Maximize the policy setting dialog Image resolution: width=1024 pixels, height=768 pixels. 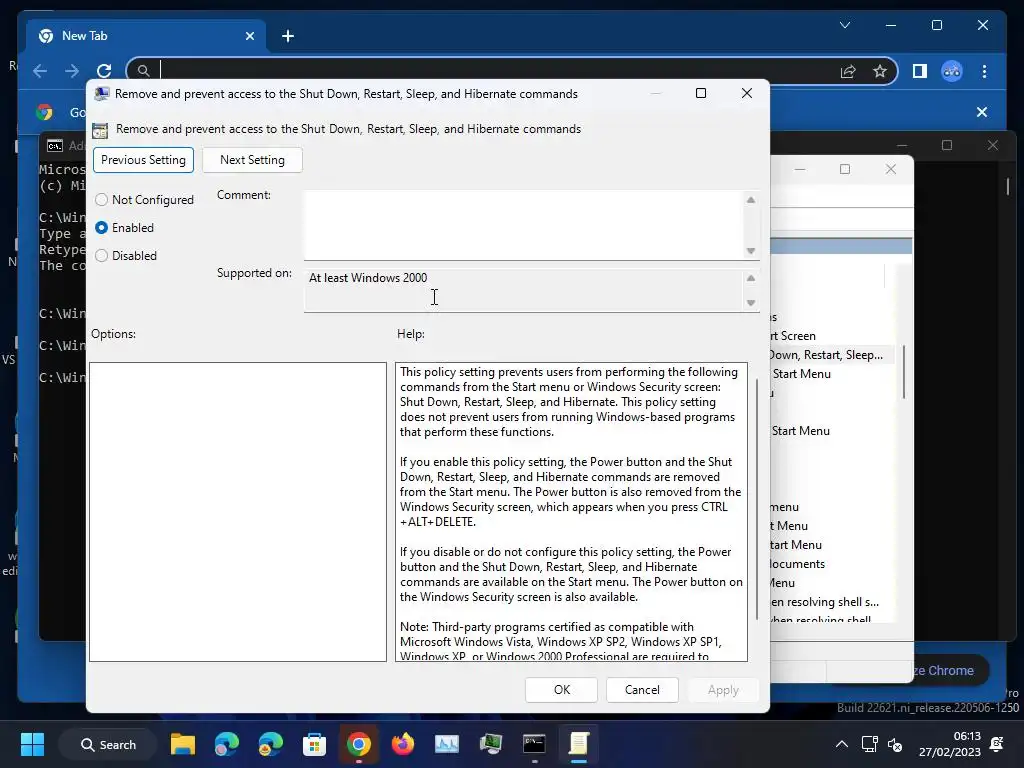pos(701,93)
